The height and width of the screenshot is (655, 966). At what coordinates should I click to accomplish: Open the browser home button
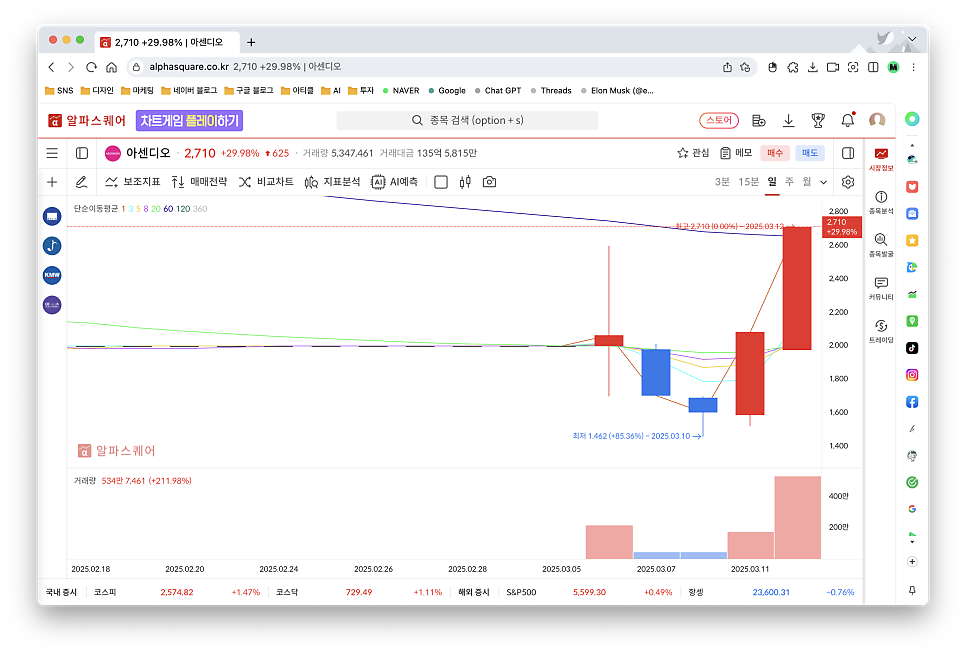click(x=112, y=67)
